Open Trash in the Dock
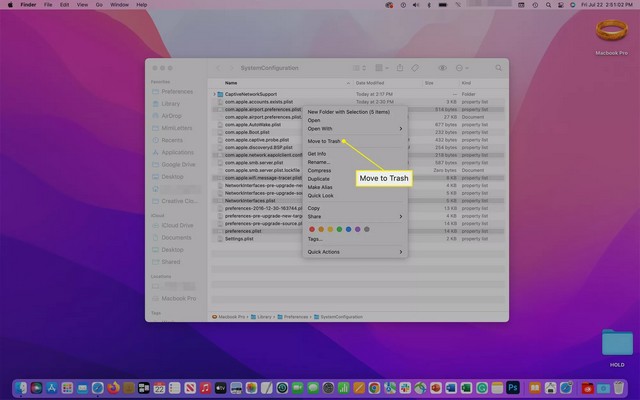 coord(616,387)
